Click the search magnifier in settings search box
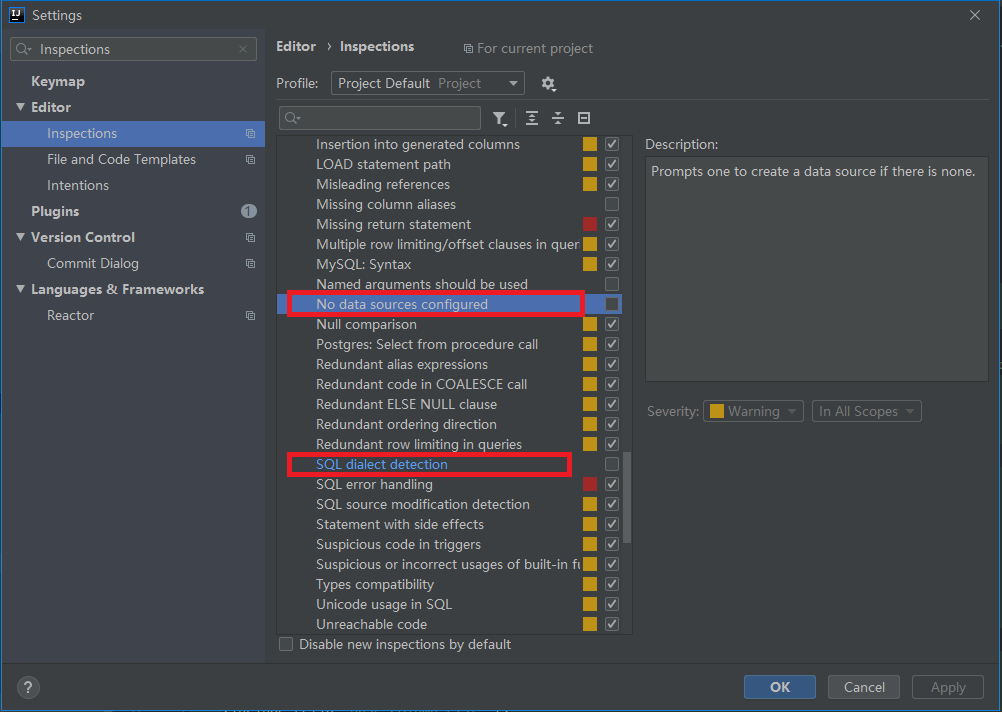The image size is (1002, 713). [23, 49]
